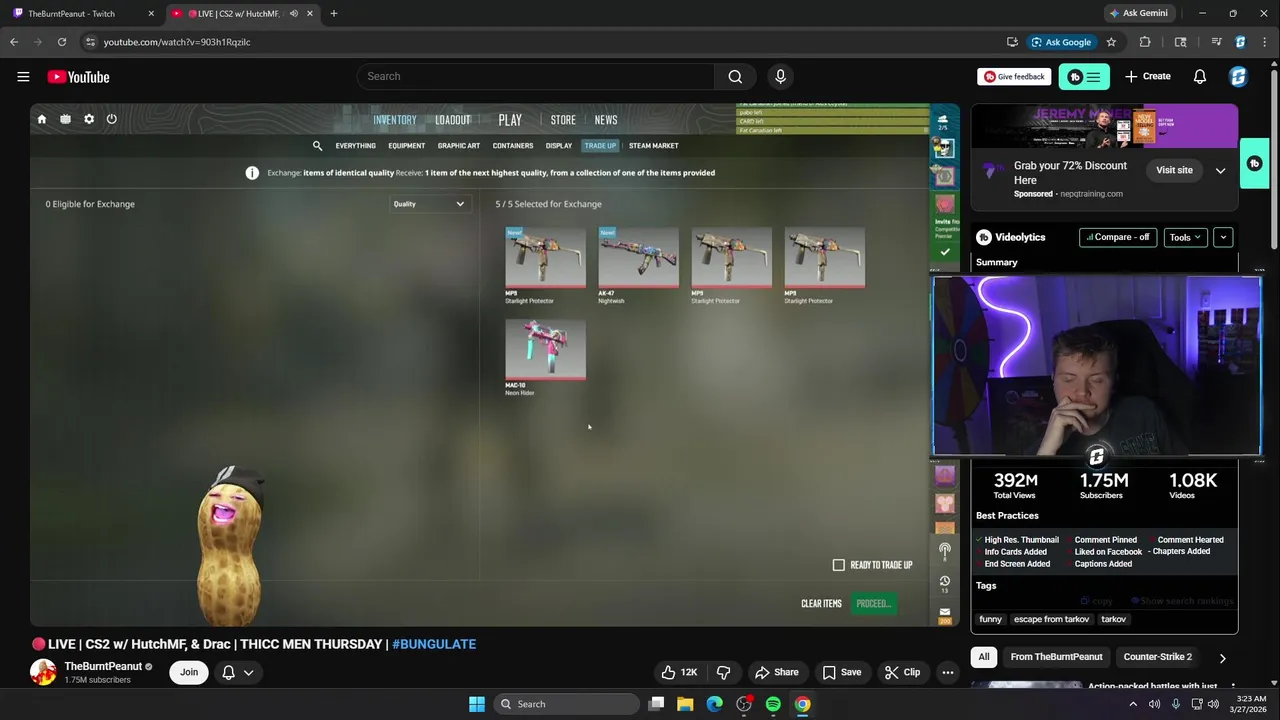The width and height of the screenshot is (1280, 720).
Task: Open the YouTube account avatar menu
Action: tap(1238, 76)
